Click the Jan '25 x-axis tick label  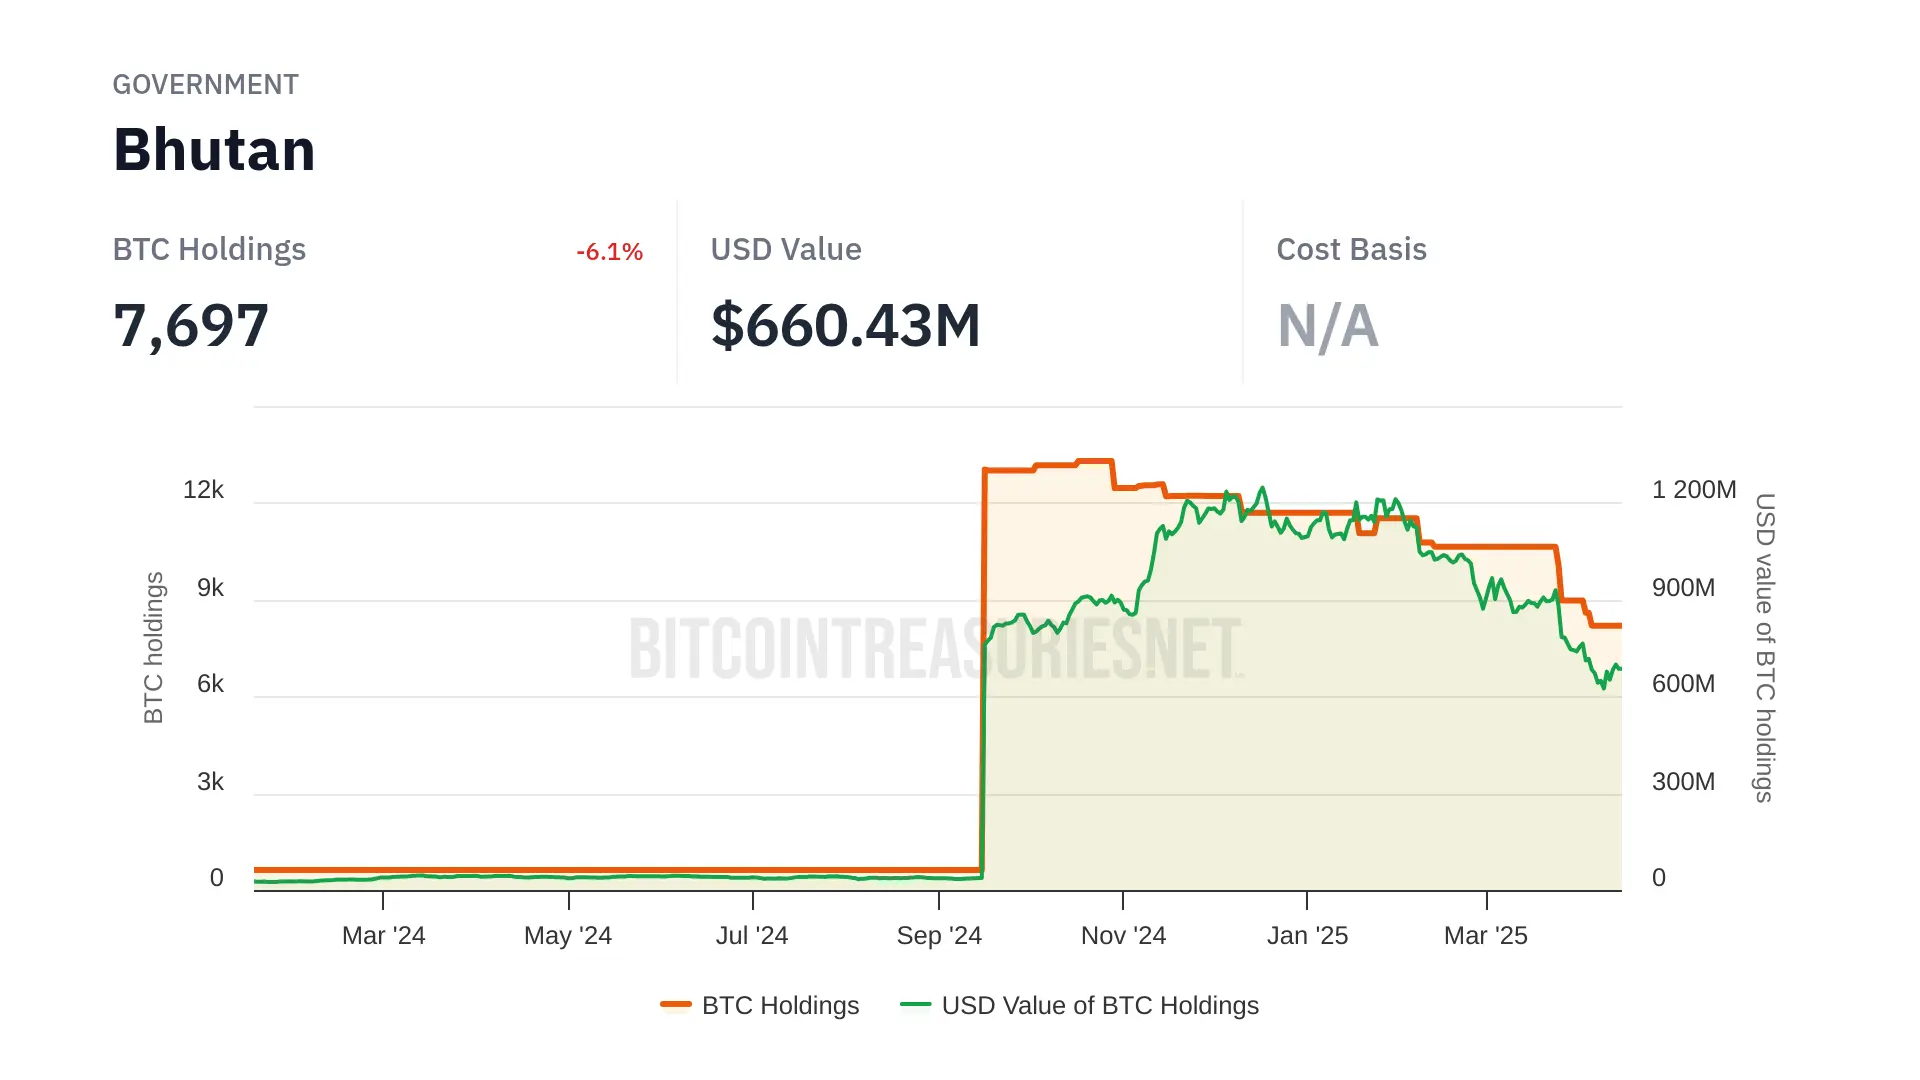click(1307, 936)
